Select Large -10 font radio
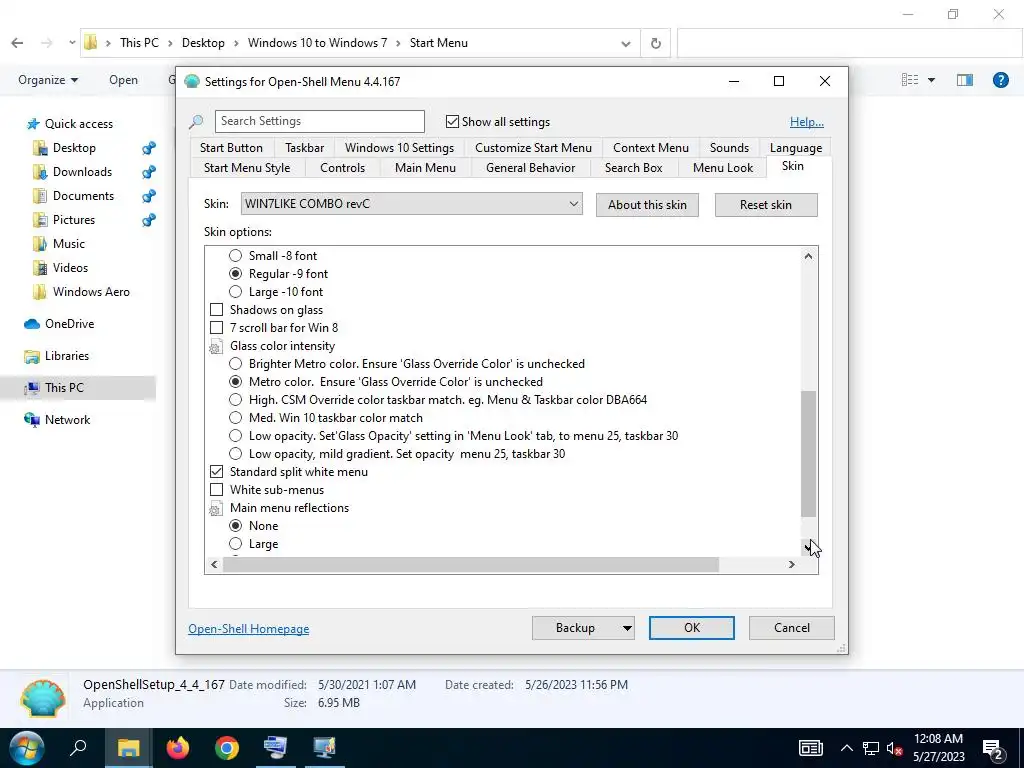 [x=235, y=292]
